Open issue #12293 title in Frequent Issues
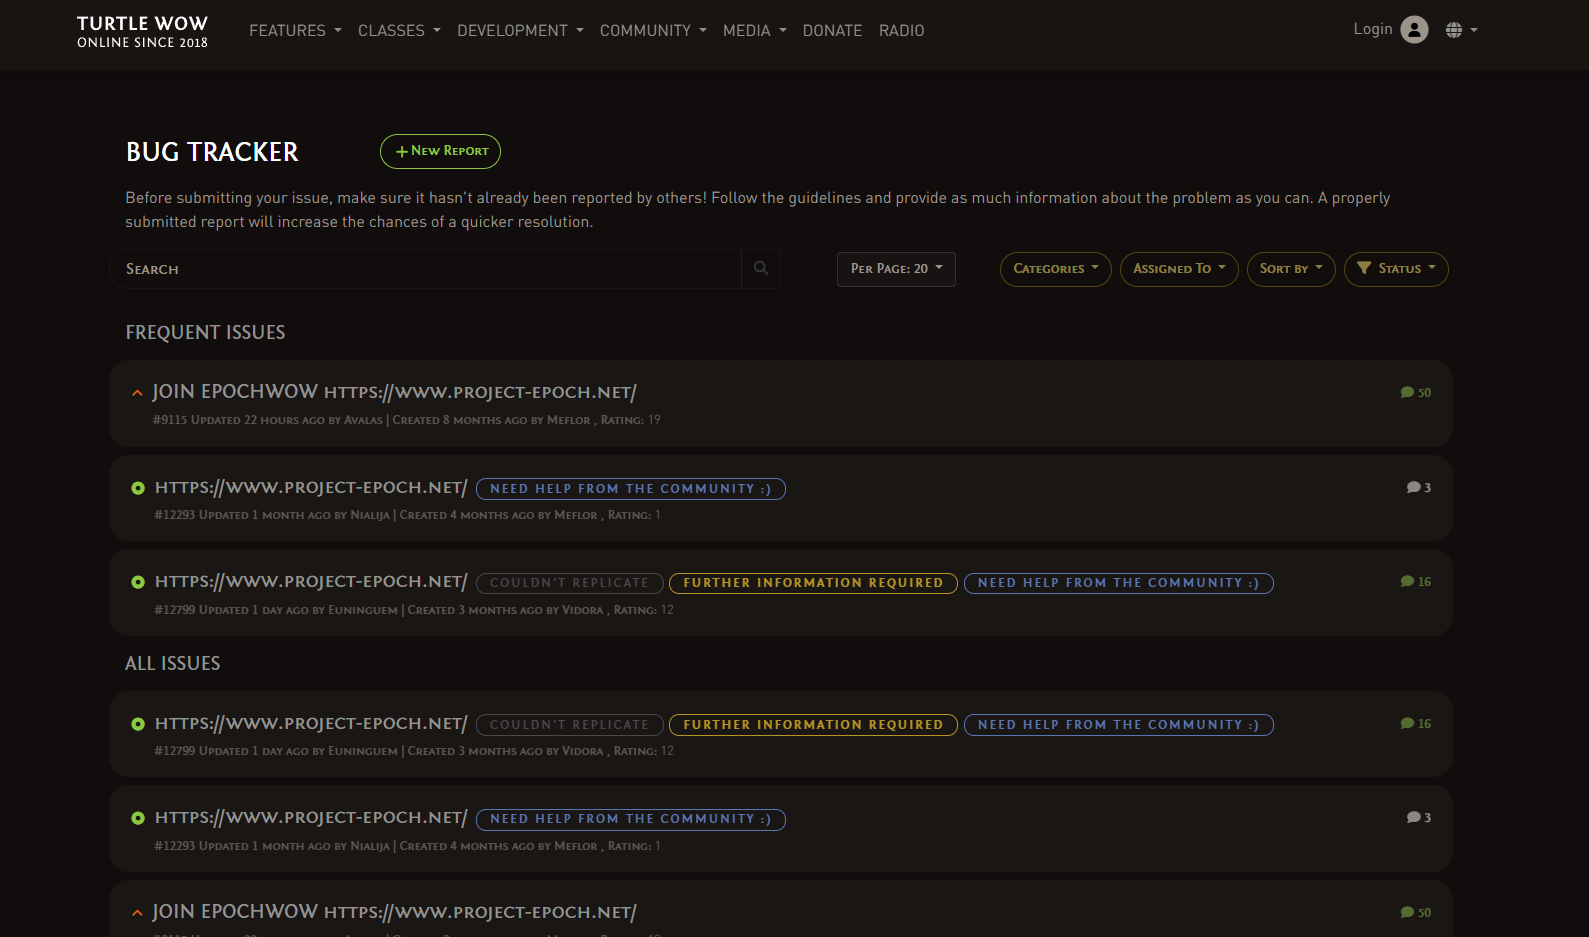Screen dimensions: 1589x937 coord(311,487)
